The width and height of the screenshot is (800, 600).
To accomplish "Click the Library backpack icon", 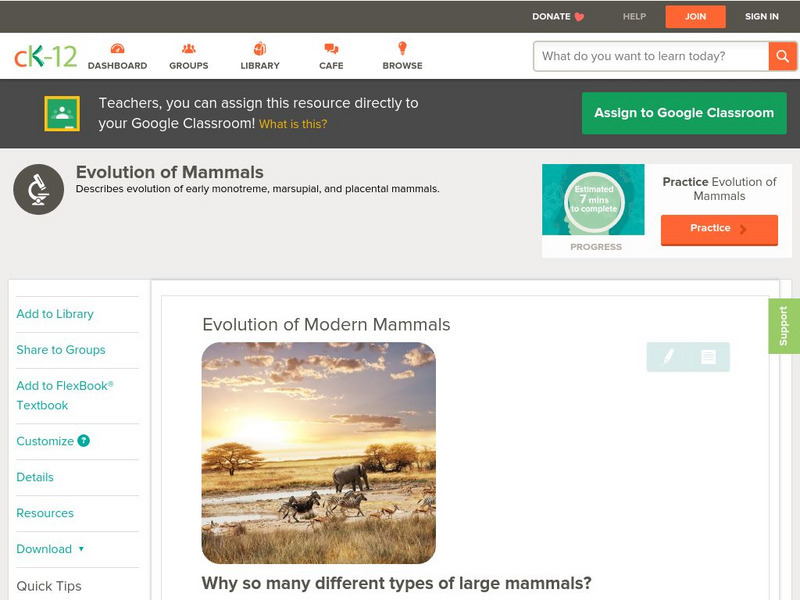I will 258,45.
